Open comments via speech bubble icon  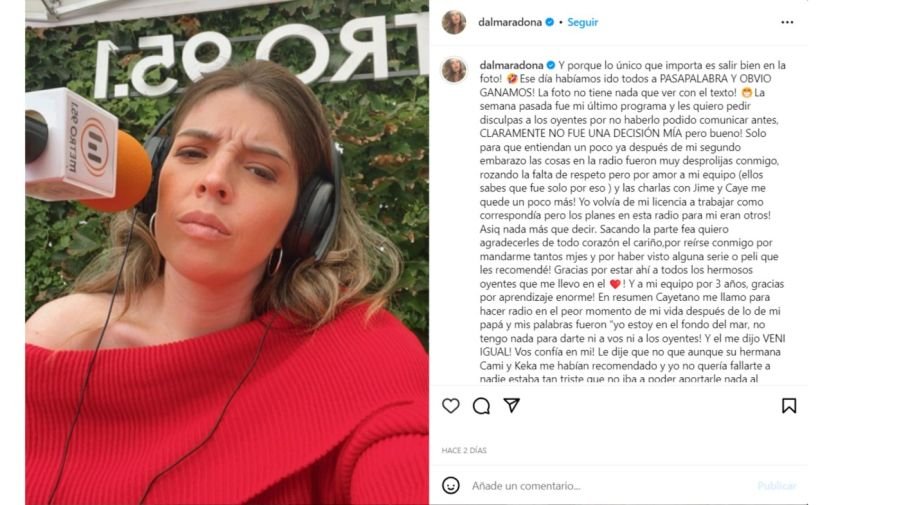tap(481, 406)
